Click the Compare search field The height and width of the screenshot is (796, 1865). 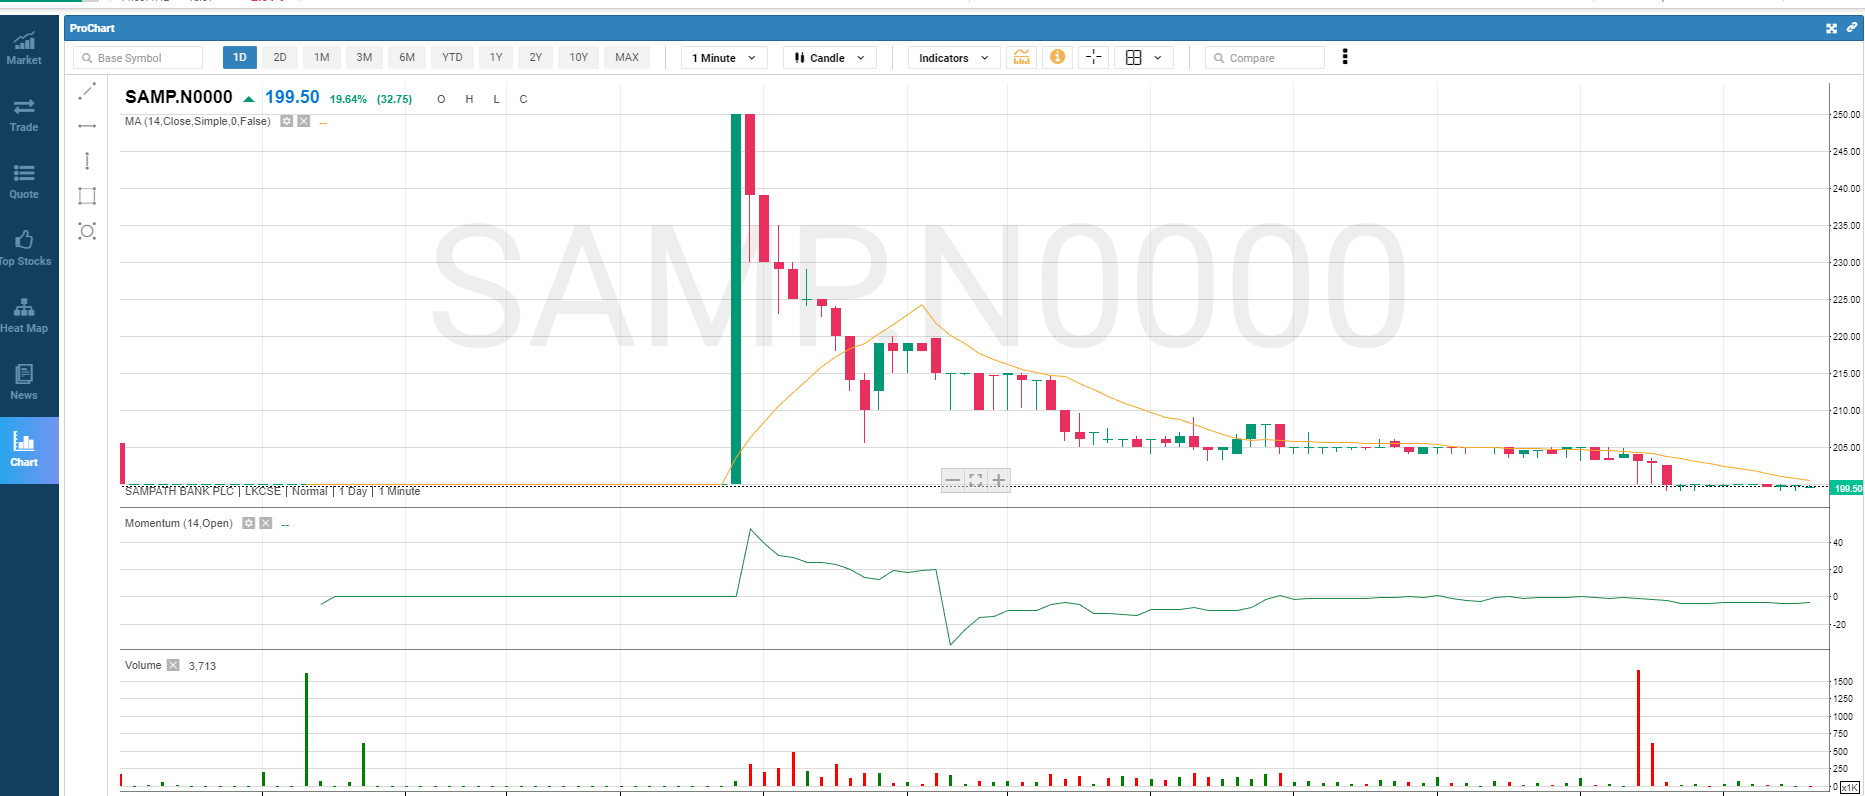click(x=1265, y=58)
